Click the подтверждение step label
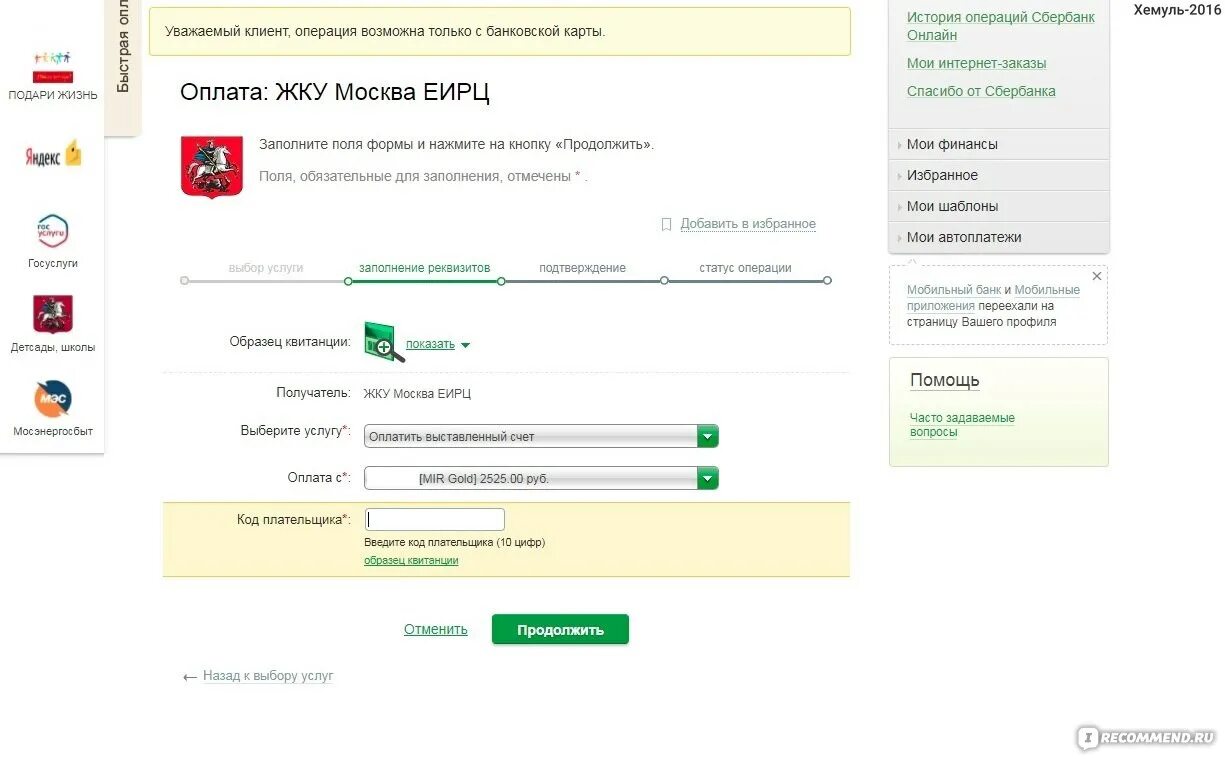 coord(582,268)
